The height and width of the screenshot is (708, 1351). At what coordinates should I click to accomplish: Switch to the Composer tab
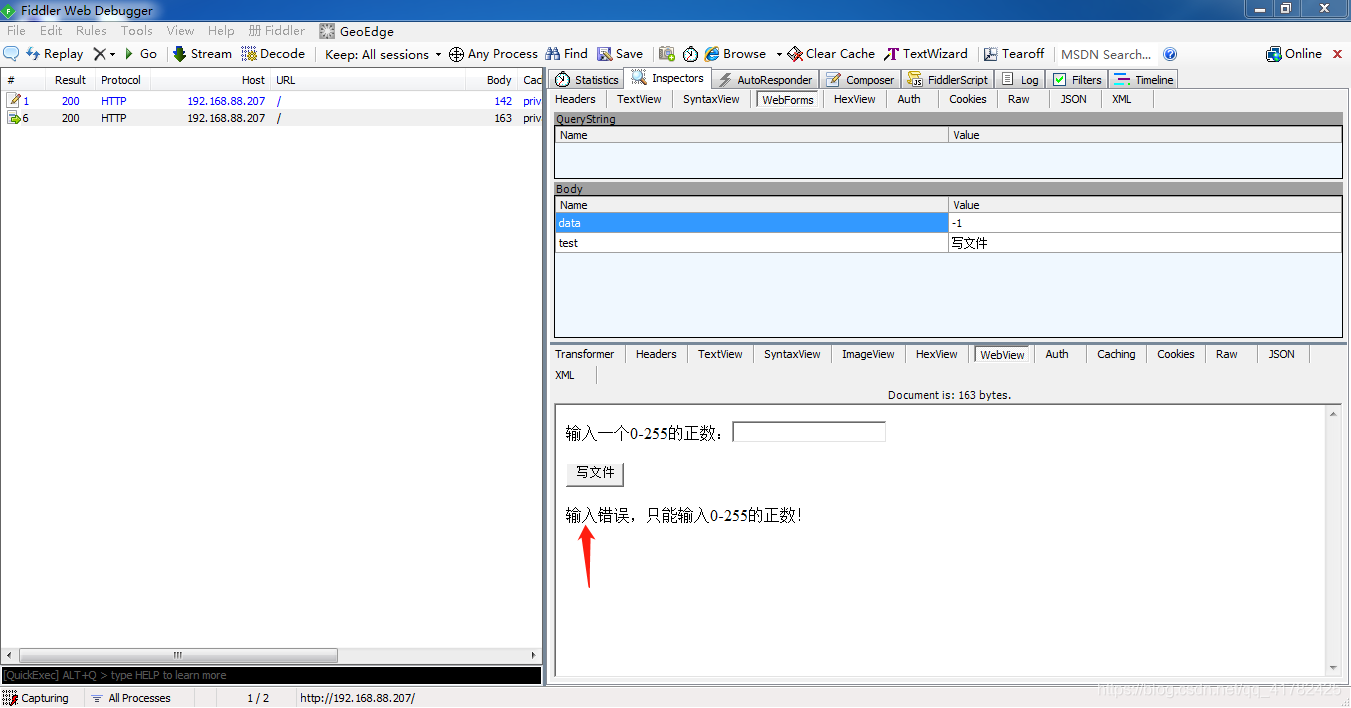[x=860, y=80]
